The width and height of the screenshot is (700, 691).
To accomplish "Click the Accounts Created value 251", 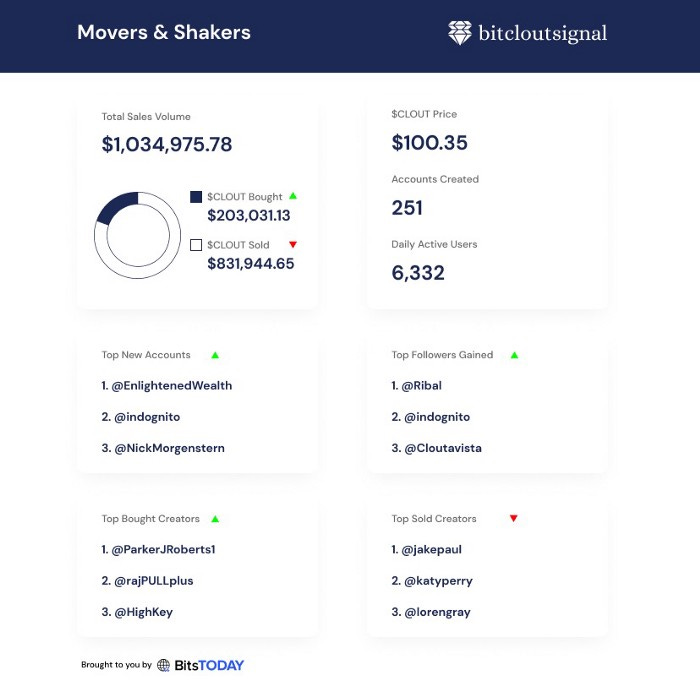I will [407, 208].
